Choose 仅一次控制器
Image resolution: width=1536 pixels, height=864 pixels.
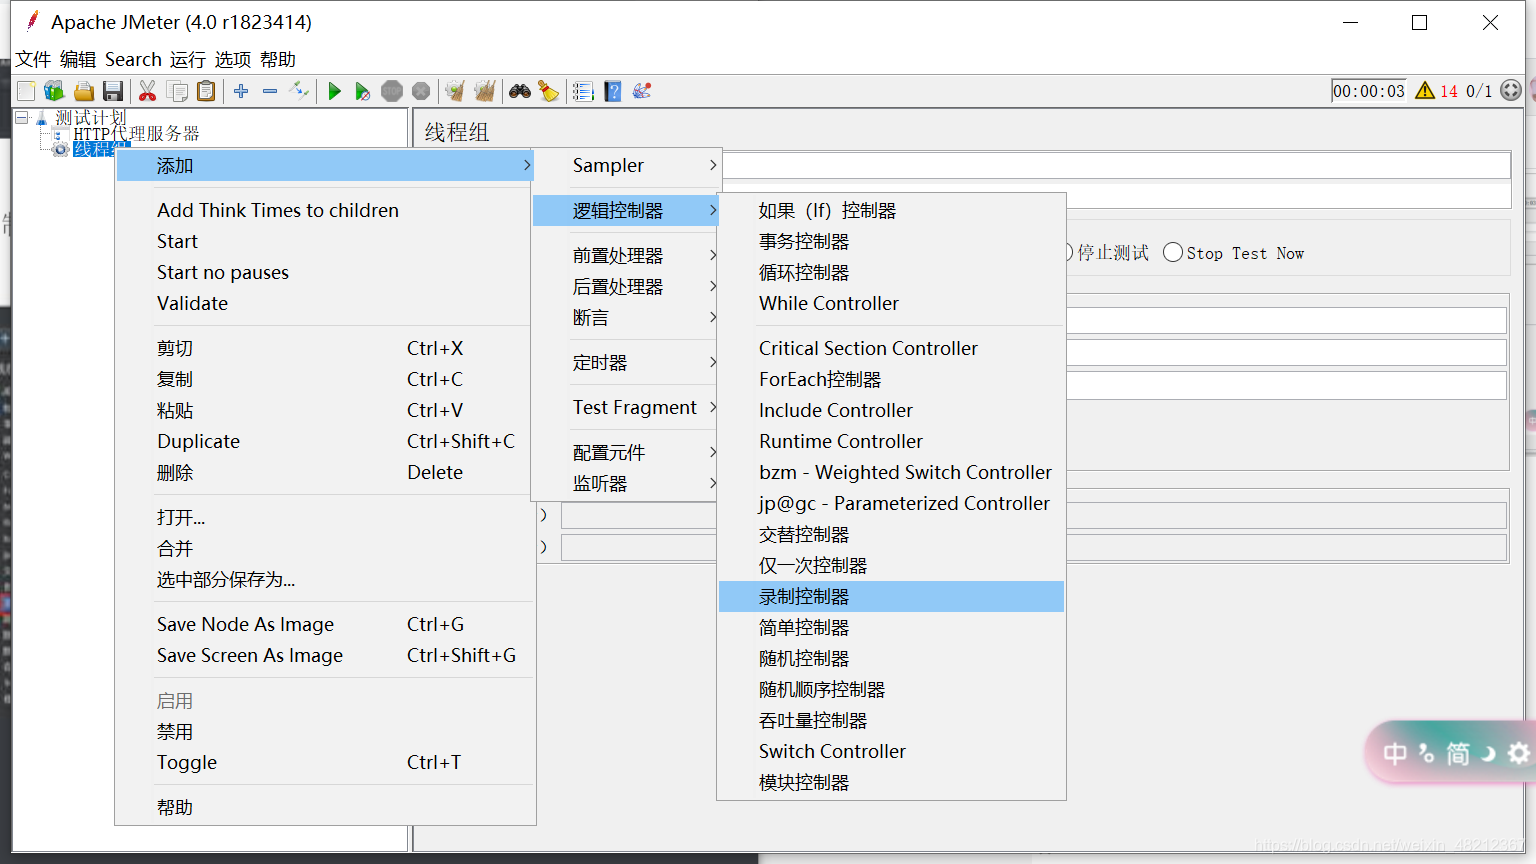891,565
